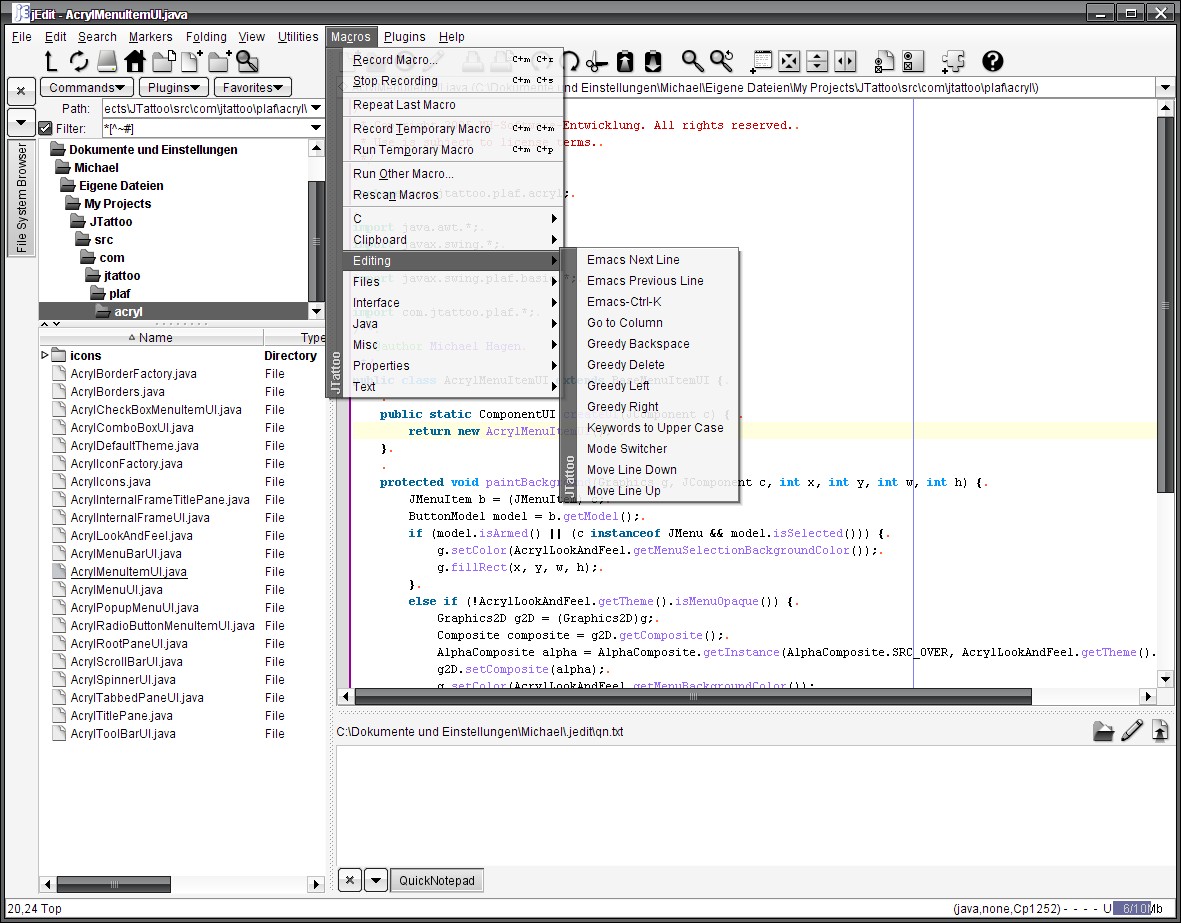
Task: Split the view horizontally icon
Action: (817, 61)
